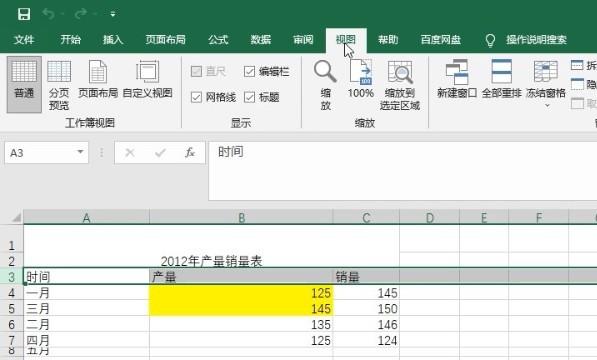This screenshot has width=597, height=360.
Task: Switch to 分页预览 view
Action: 59,85
